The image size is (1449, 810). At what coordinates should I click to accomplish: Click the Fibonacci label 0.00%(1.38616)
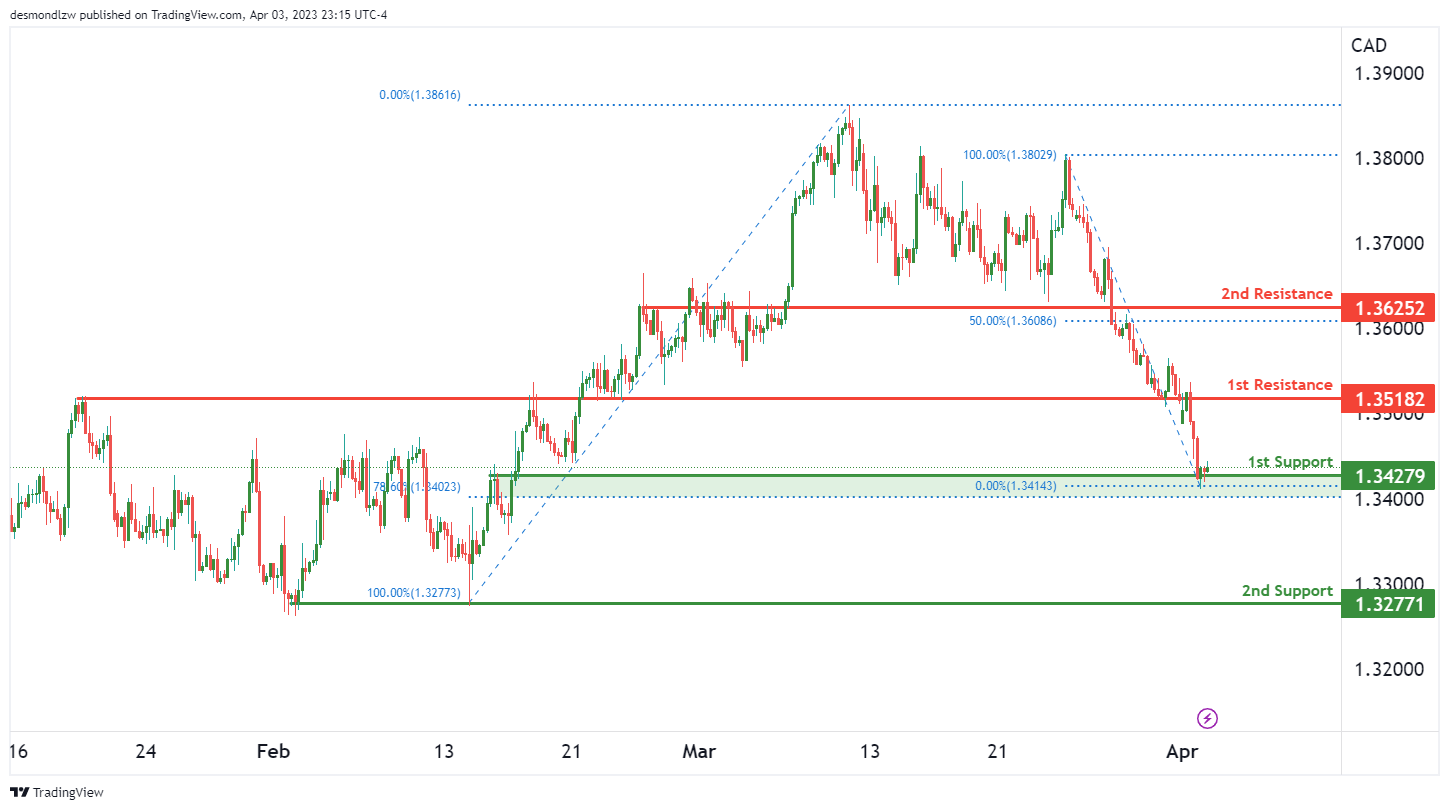click(x=420, y=95)
